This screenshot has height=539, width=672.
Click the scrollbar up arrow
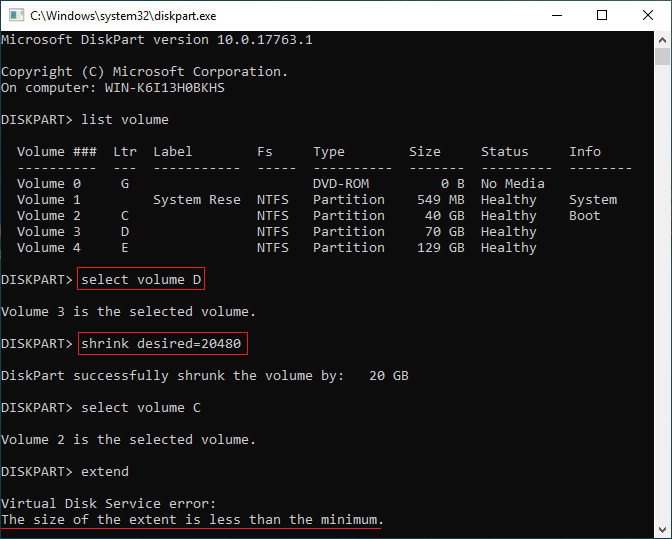click(663, 40)
